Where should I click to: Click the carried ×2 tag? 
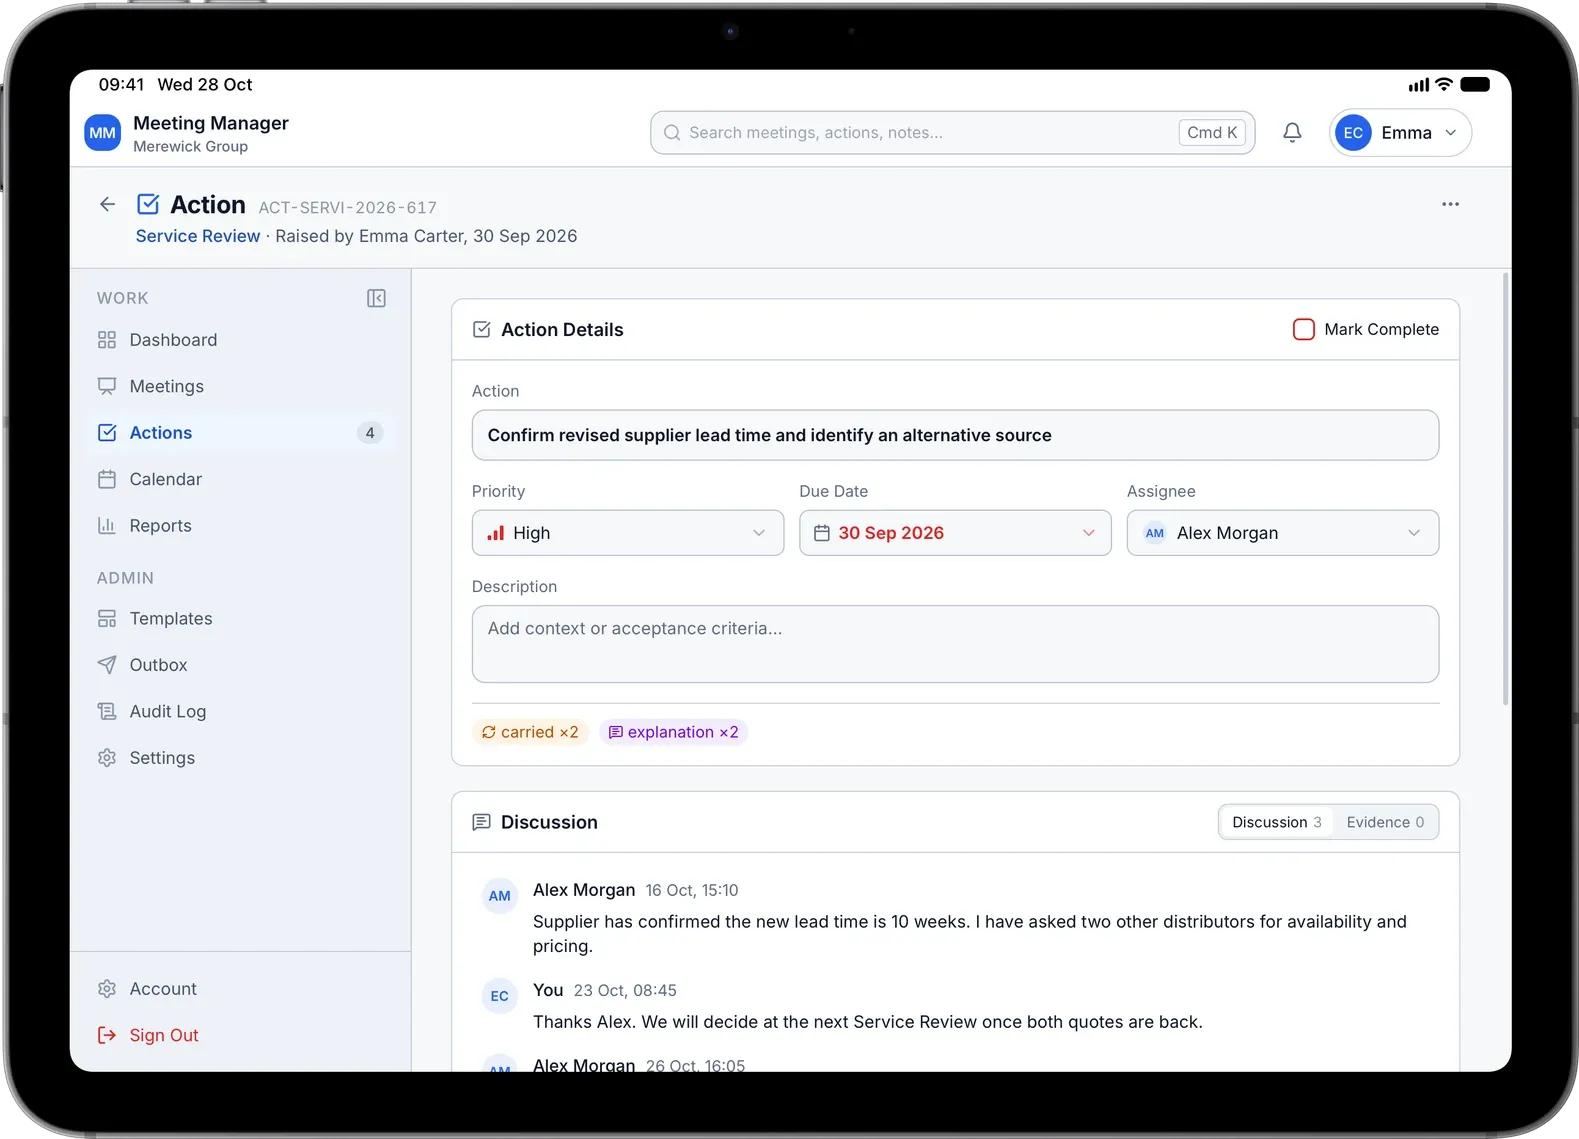pyautogui.click(x=530, y=732)
